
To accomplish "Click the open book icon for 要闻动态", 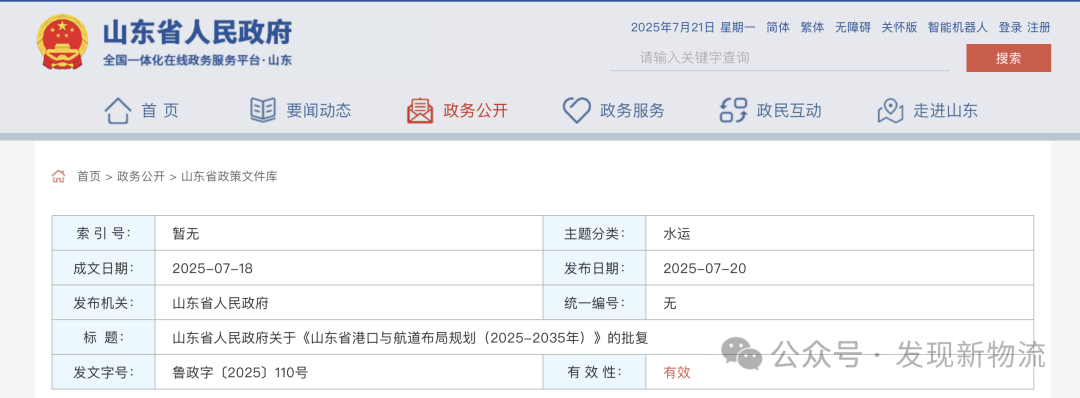I will click(262, 110).
